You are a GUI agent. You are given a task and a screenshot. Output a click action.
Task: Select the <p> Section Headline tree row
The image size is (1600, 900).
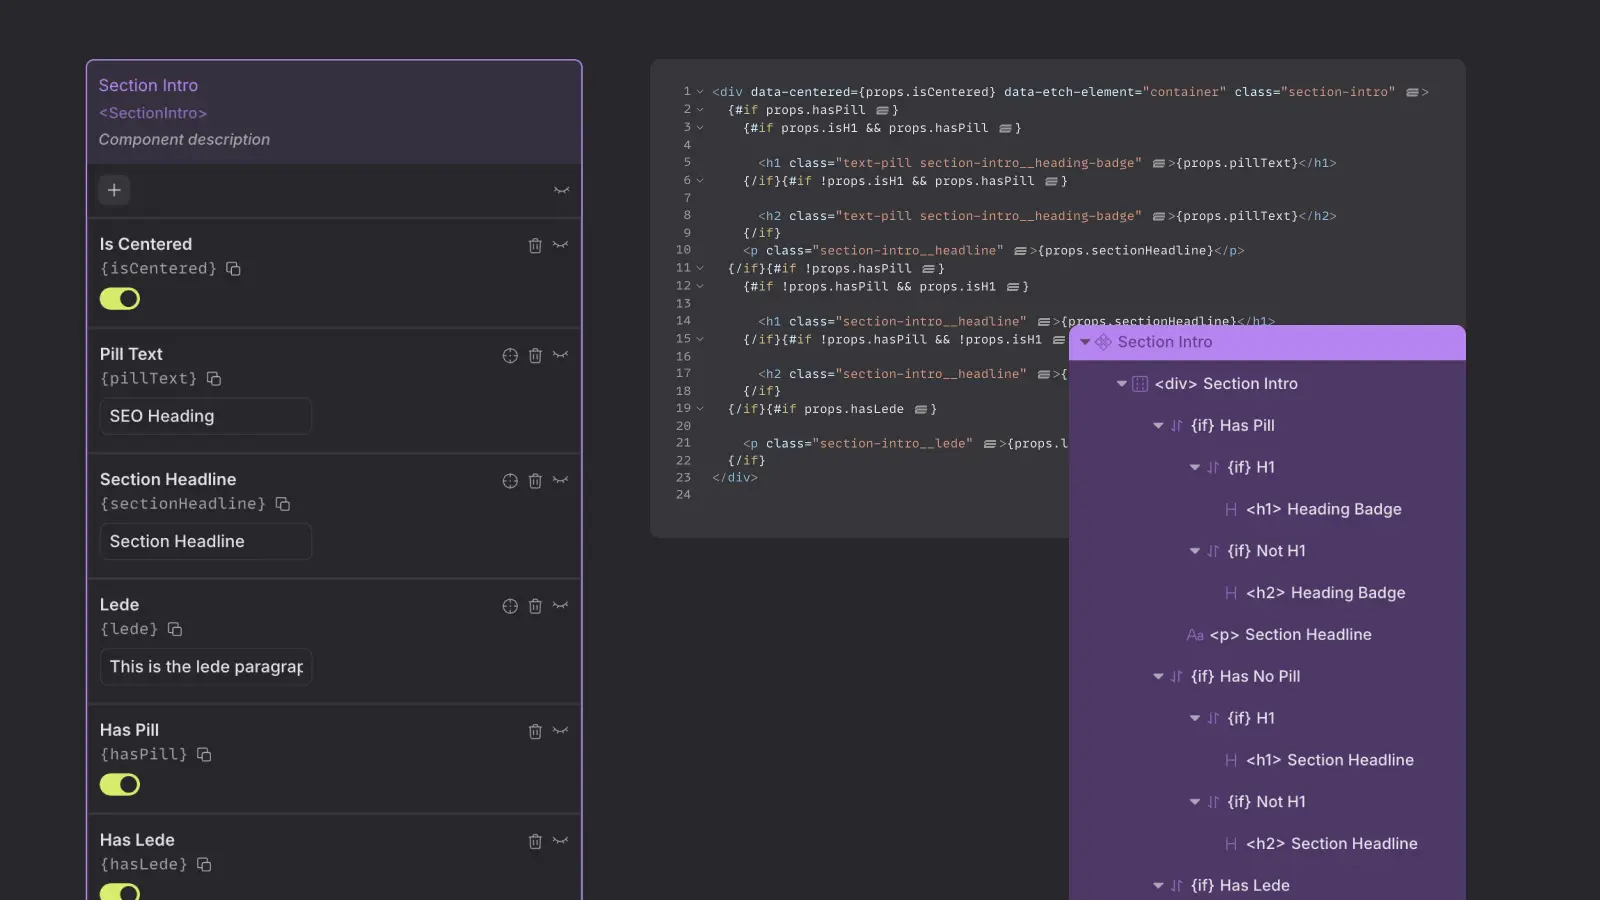click(1267, 635)
